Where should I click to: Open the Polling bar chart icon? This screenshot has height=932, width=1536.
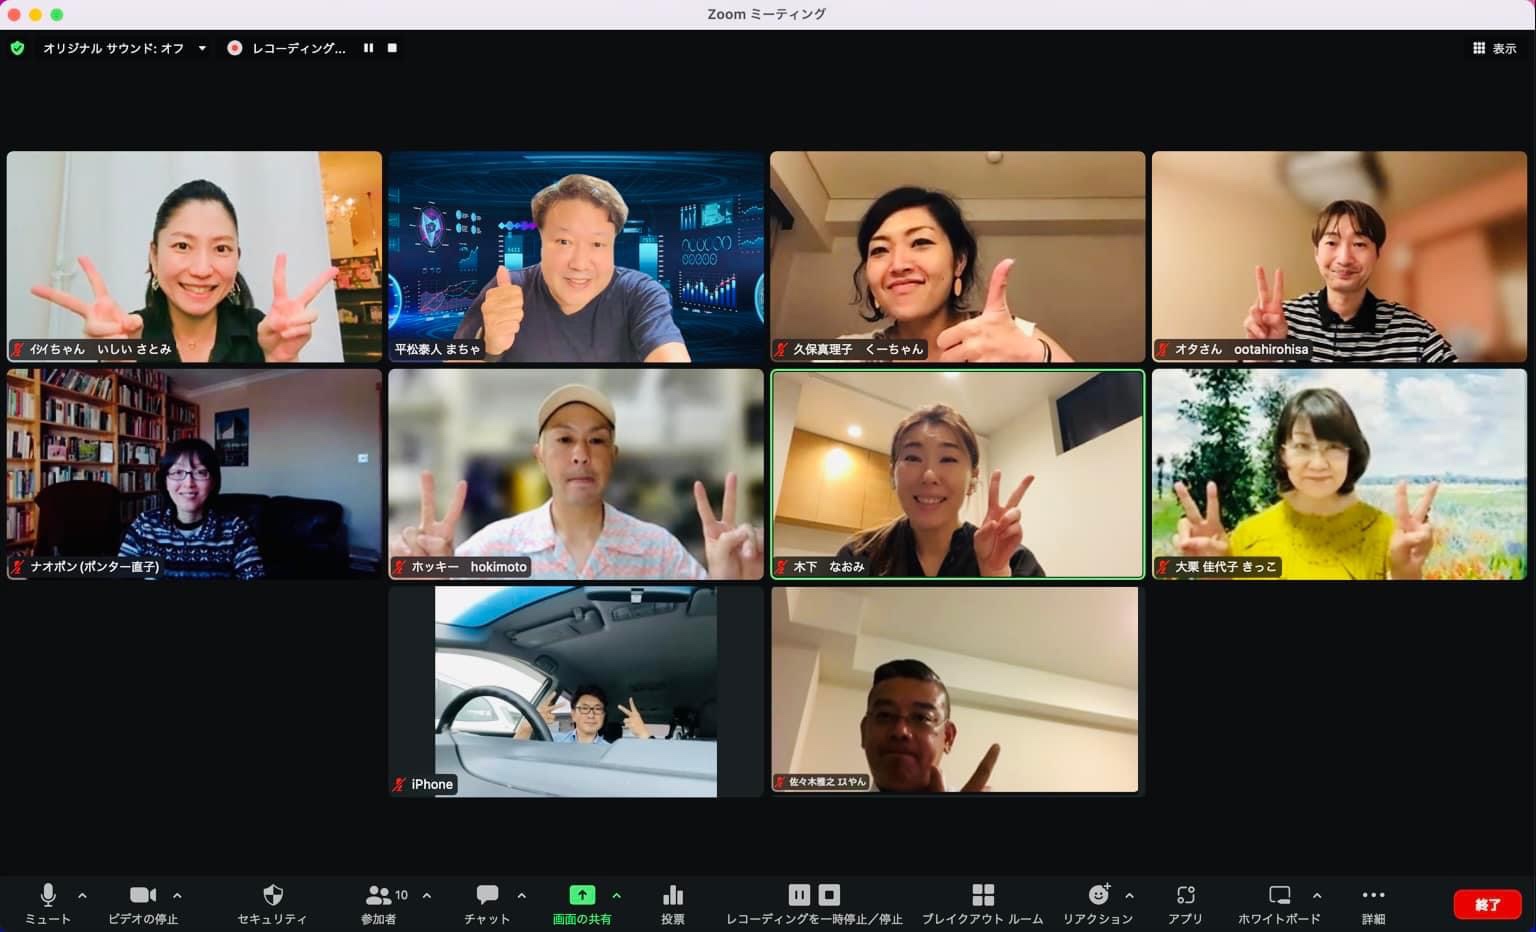[x=673, y=894]
